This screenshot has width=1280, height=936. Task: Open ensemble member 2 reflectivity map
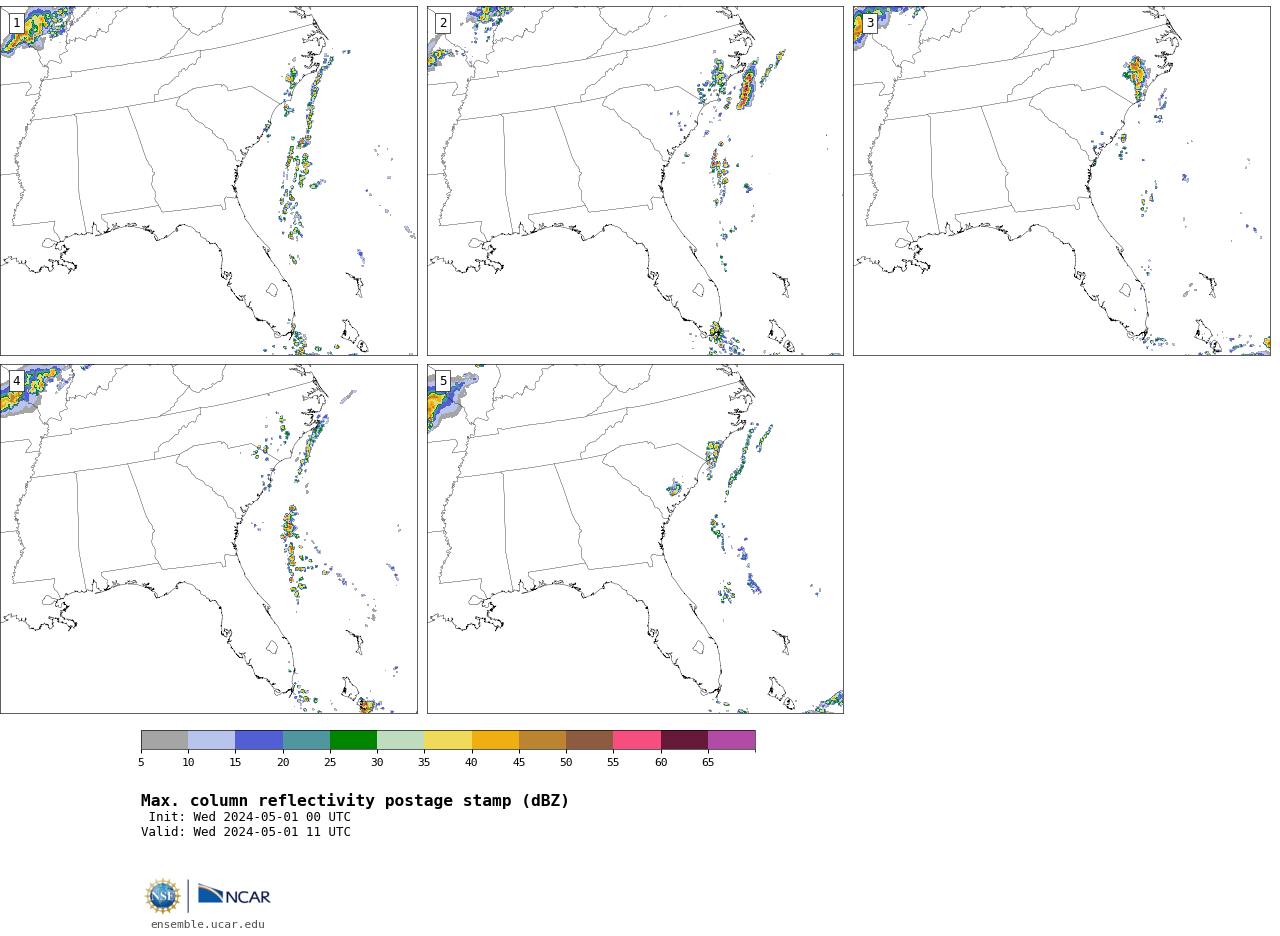click(635, 181)
